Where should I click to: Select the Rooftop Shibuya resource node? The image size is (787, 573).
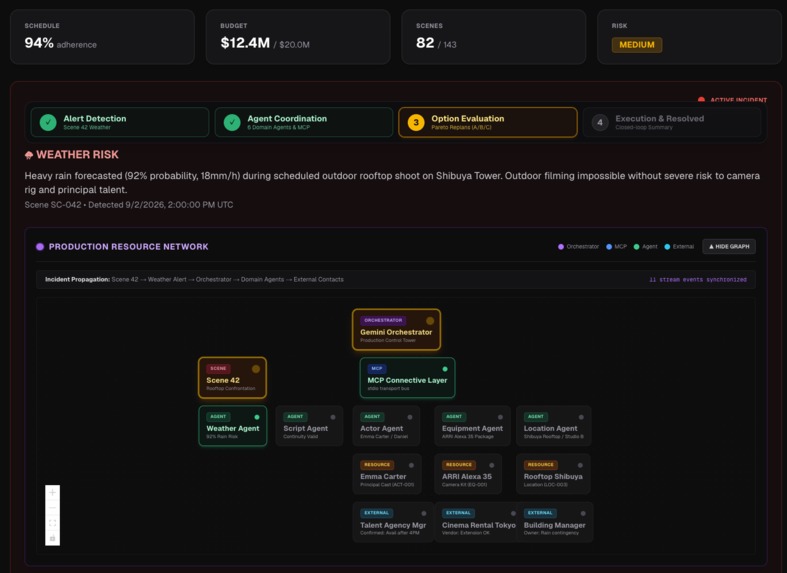click(x=553, y=474)
